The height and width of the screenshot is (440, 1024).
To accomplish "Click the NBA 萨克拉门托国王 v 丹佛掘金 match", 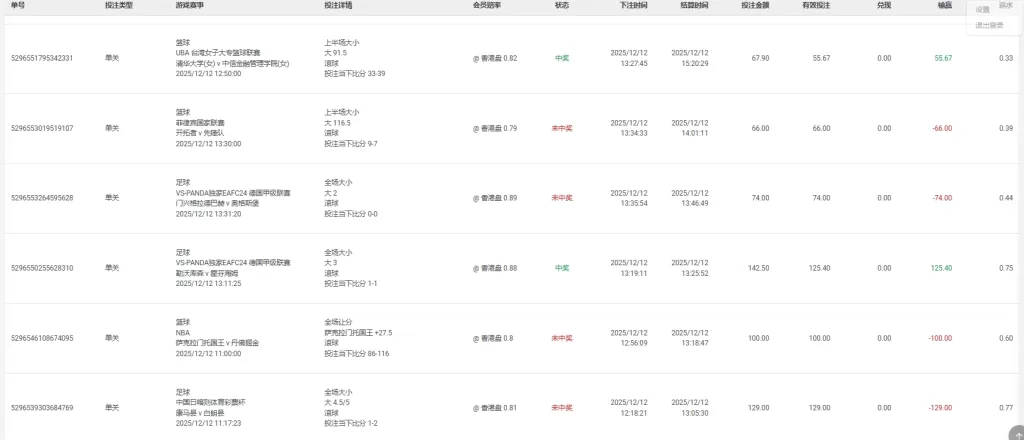I will (217, 342).
